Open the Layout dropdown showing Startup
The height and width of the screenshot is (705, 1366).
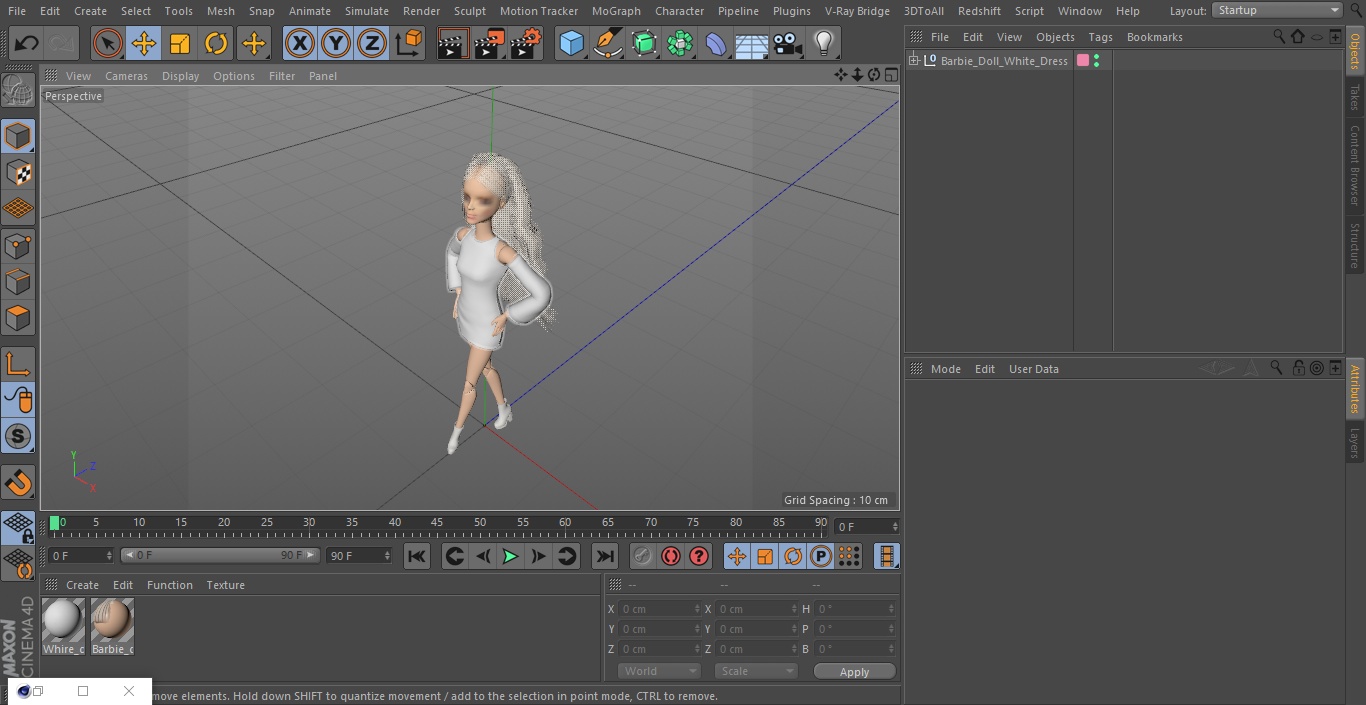coord(1277,10)
